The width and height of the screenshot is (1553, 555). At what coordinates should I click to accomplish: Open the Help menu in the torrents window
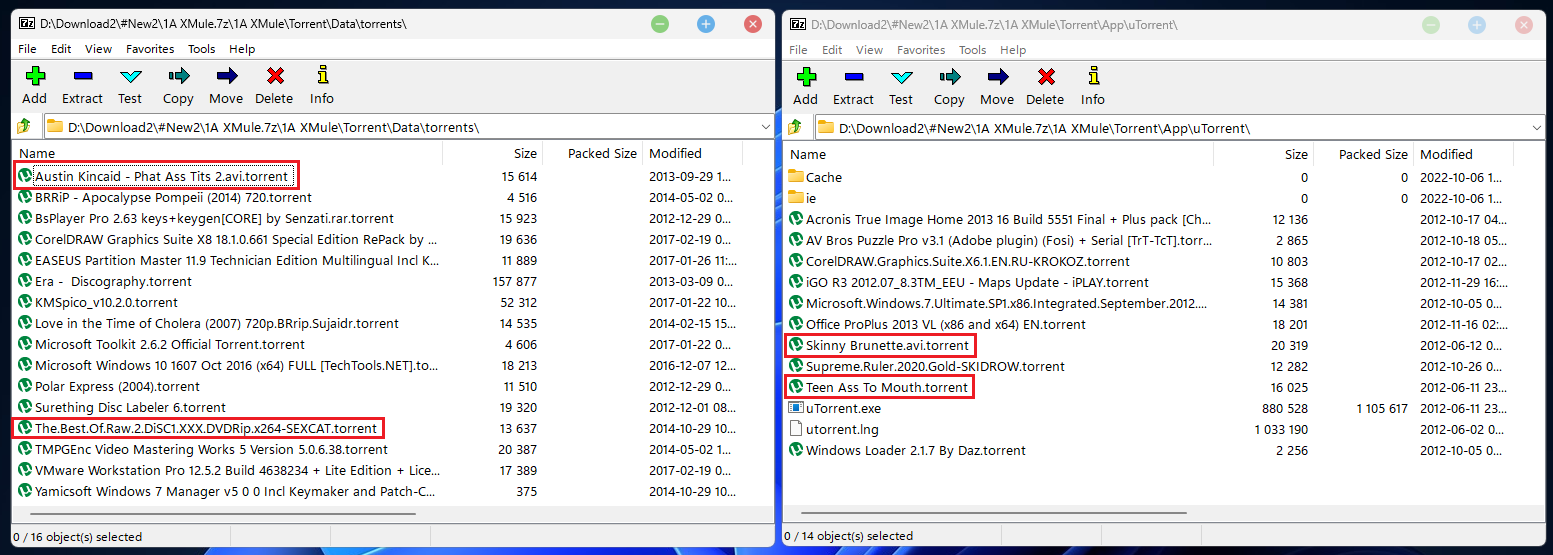pyautogui.click(x=242, y=48)
